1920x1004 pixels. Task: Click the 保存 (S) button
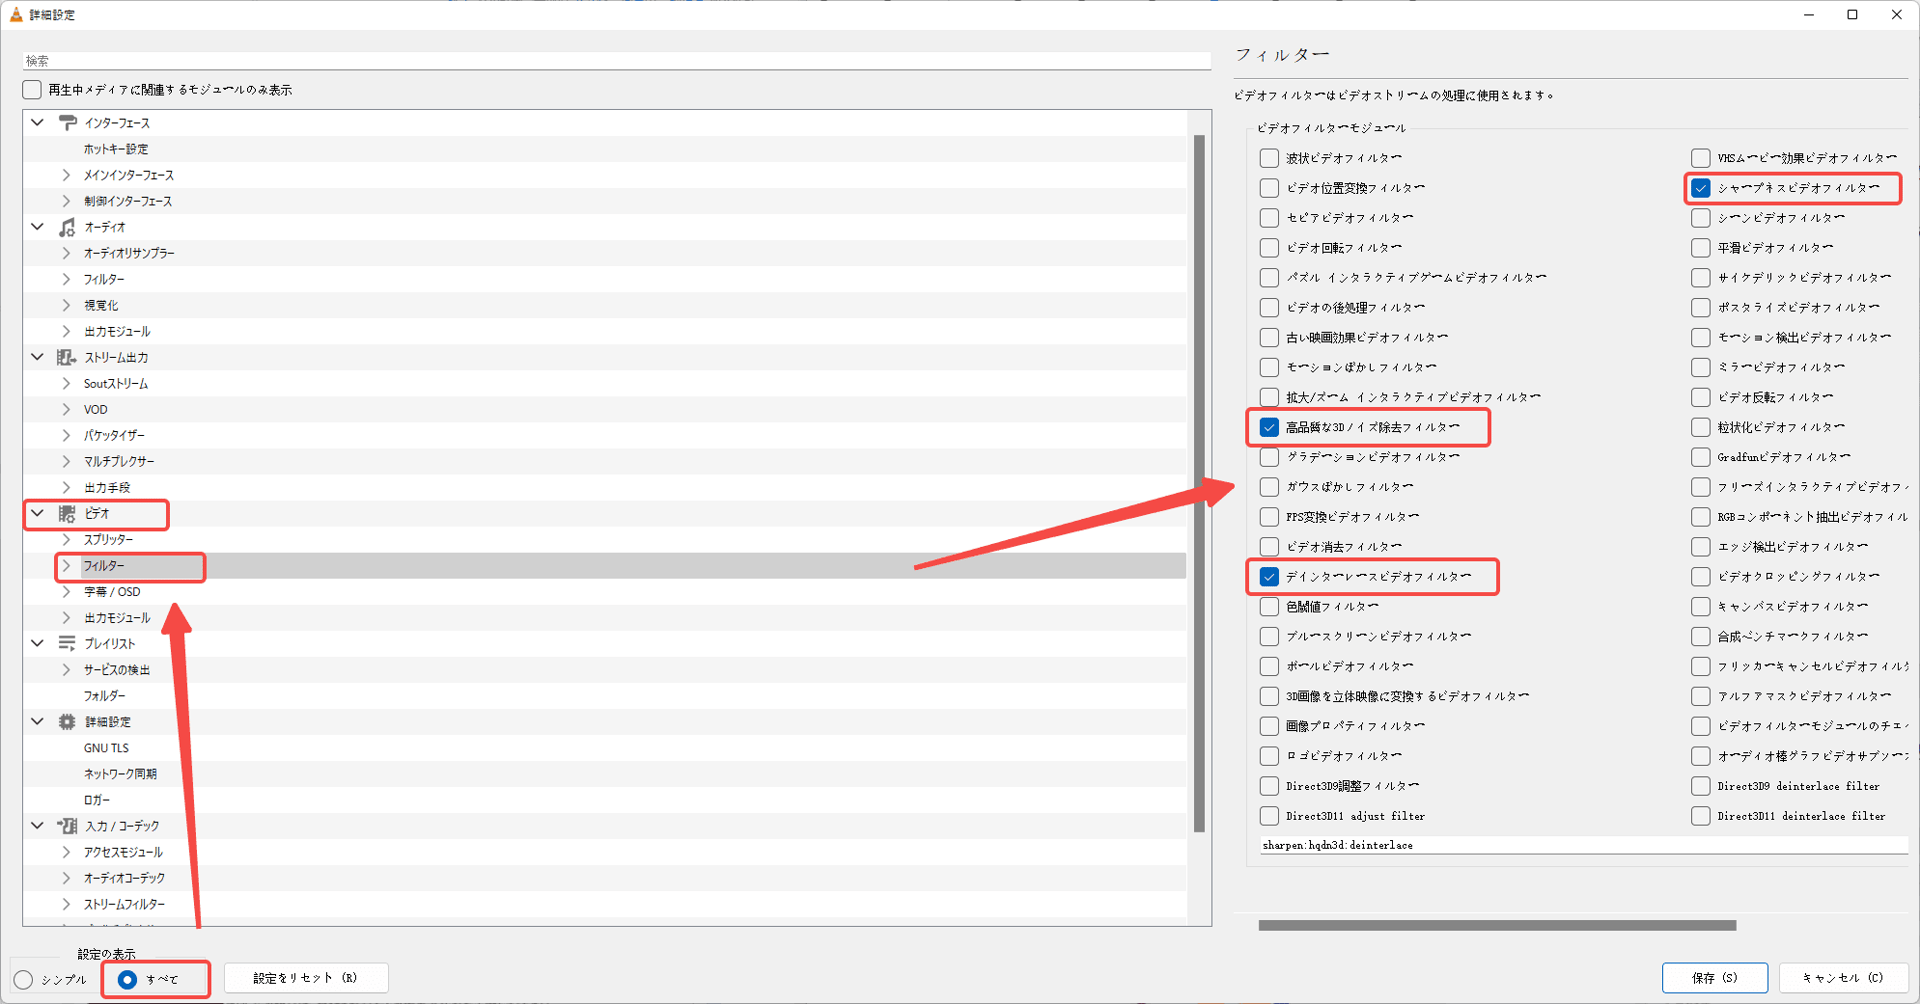(1714, 978)
